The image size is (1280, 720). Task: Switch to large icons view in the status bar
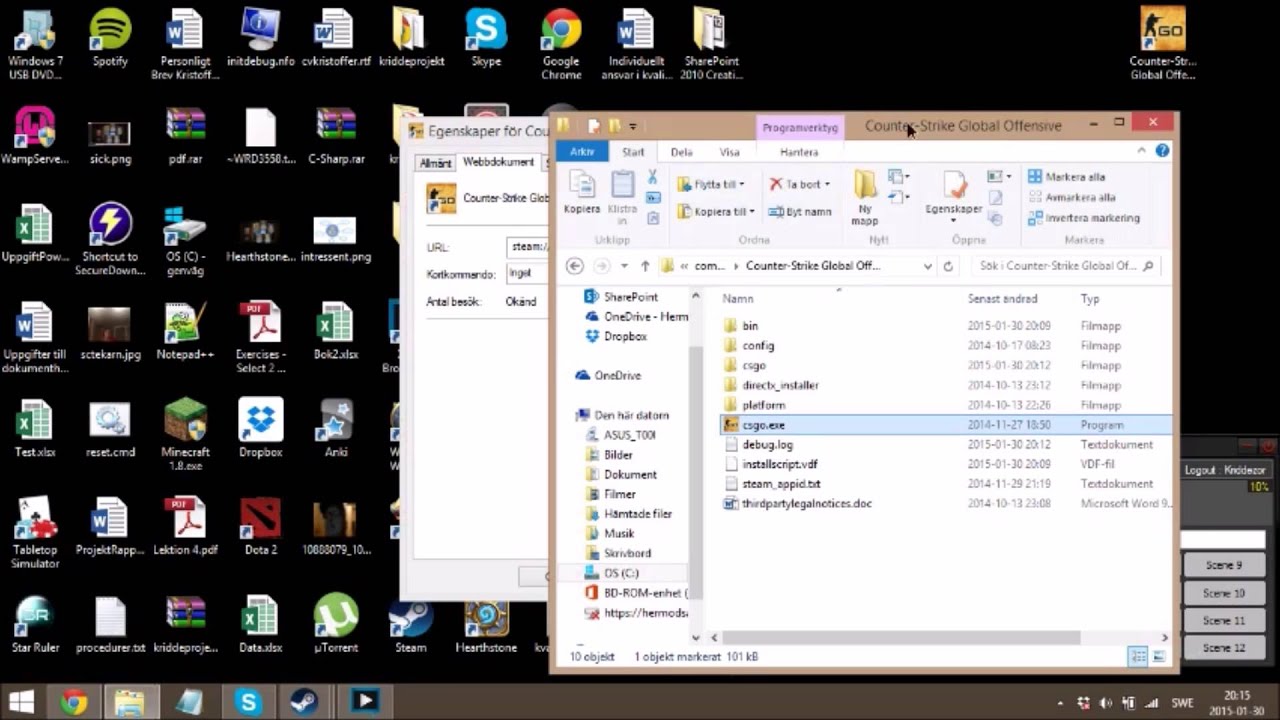1159,657
